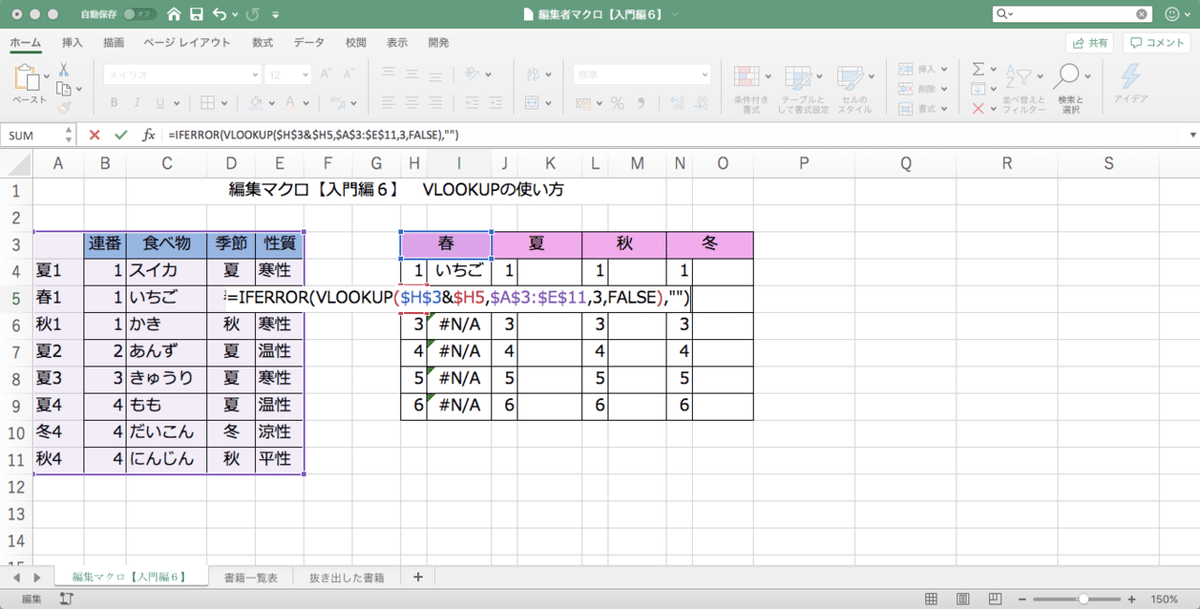Click the Home icon in the title bar

[x=175, y=15]
